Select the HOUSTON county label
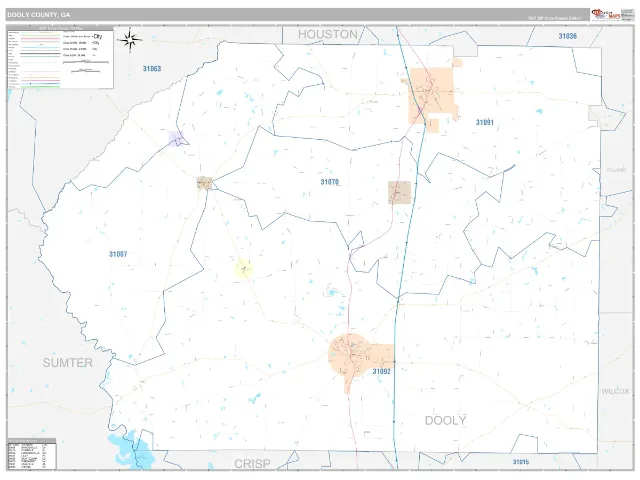 pos(328,34)
